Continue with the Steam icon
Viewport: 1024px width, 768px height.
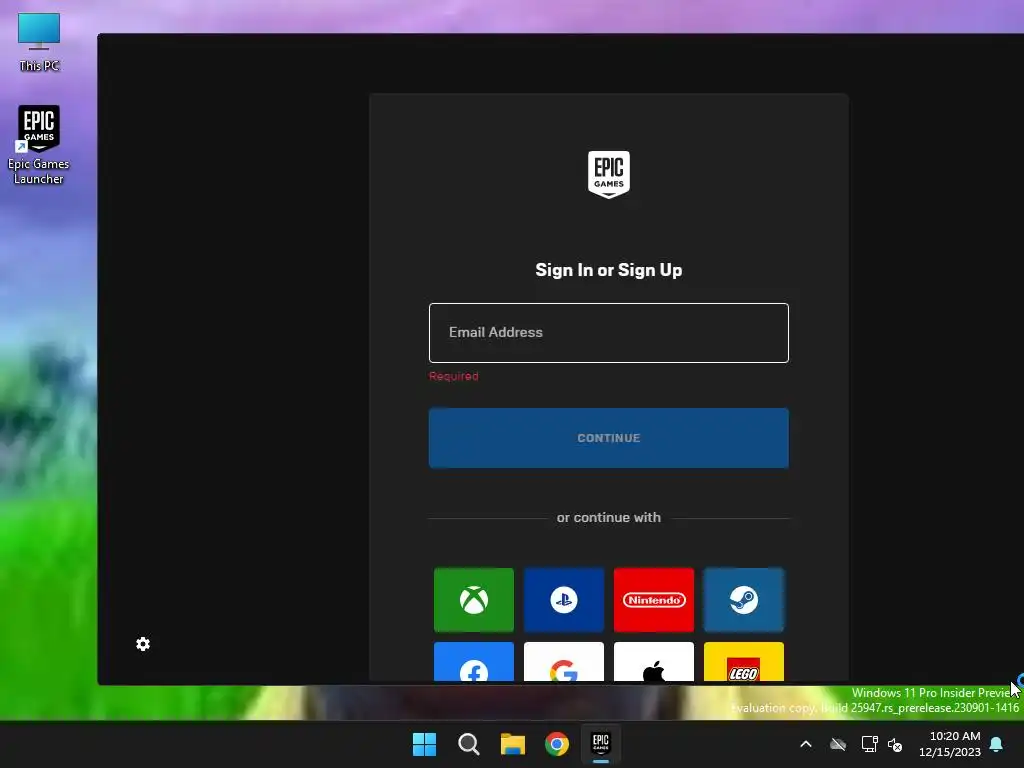[744, 600]
